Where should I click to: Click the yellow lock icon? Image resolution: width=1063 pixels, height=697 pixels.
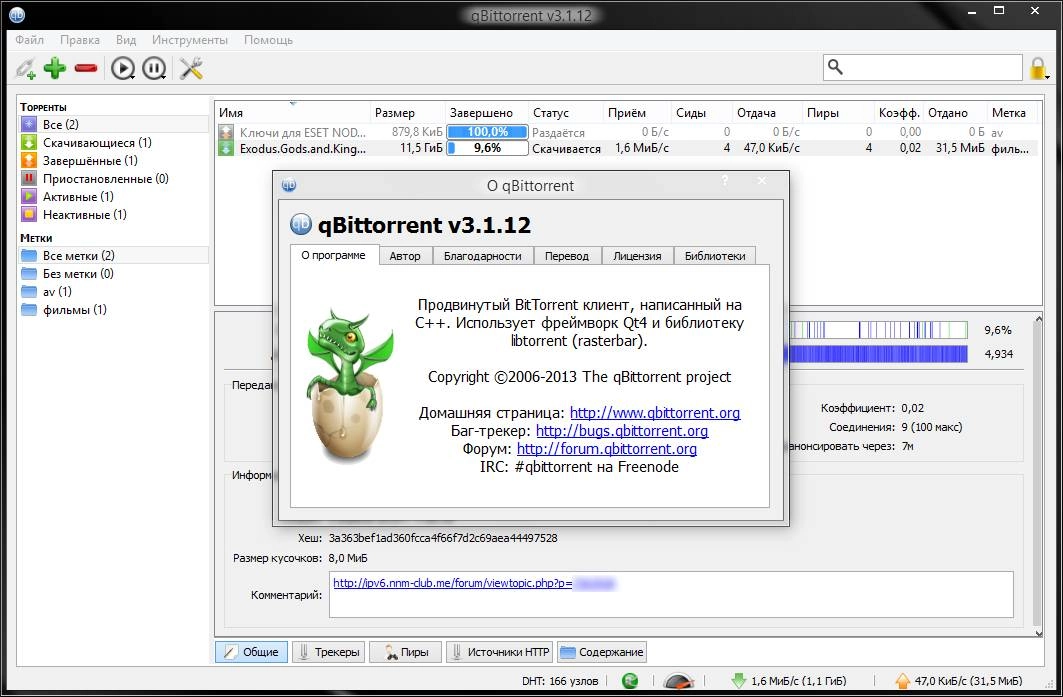tap(1038, 68)
